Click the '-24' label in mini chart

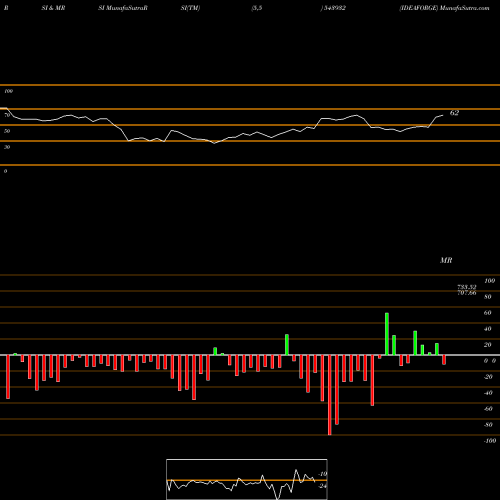[x=323, y=486]
